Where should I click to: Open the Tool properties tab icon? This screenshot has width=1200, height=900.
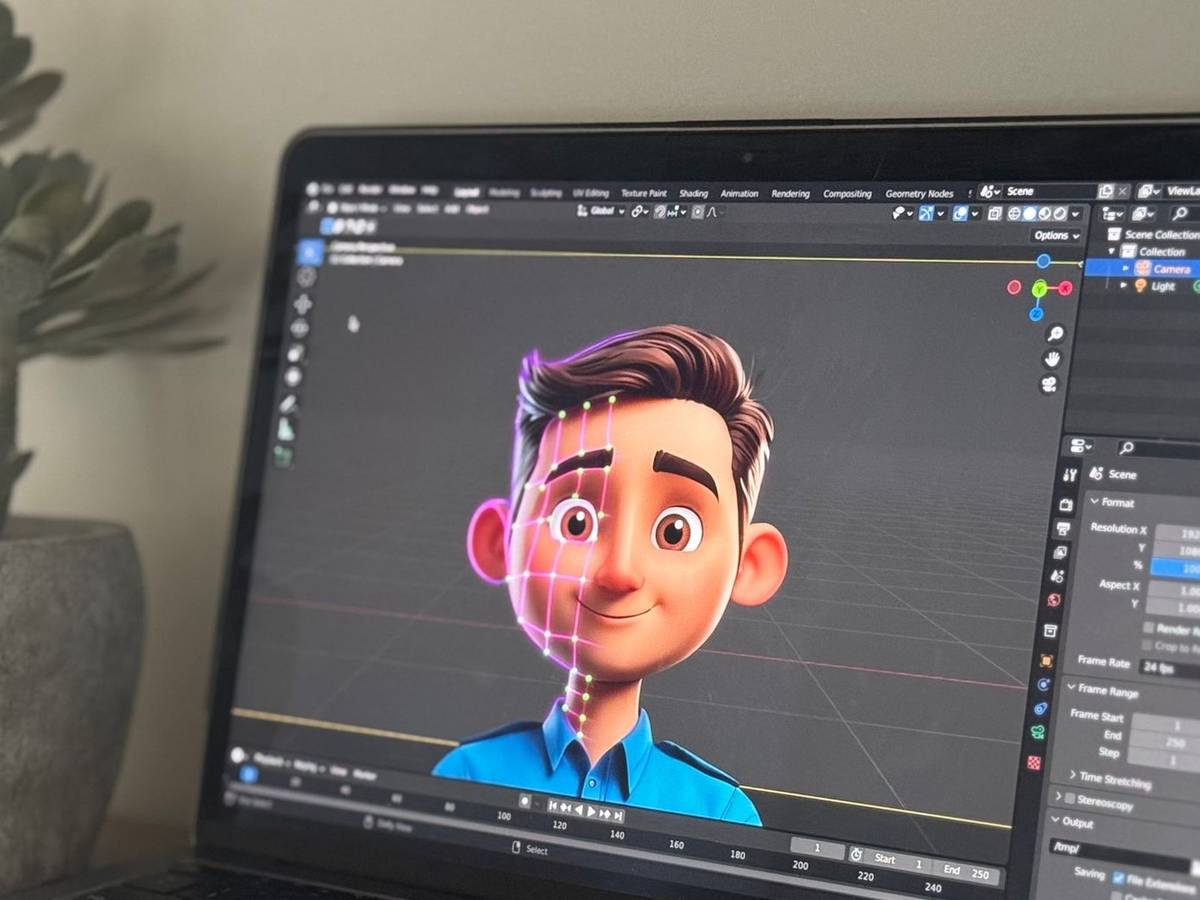click(x=1070, y=475)
